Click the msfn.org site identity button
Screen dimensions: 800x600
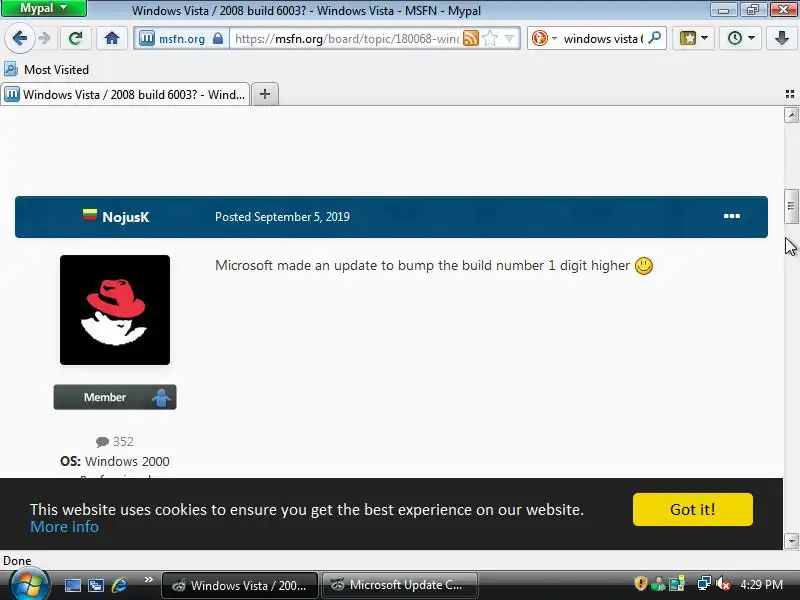[181, 39]
